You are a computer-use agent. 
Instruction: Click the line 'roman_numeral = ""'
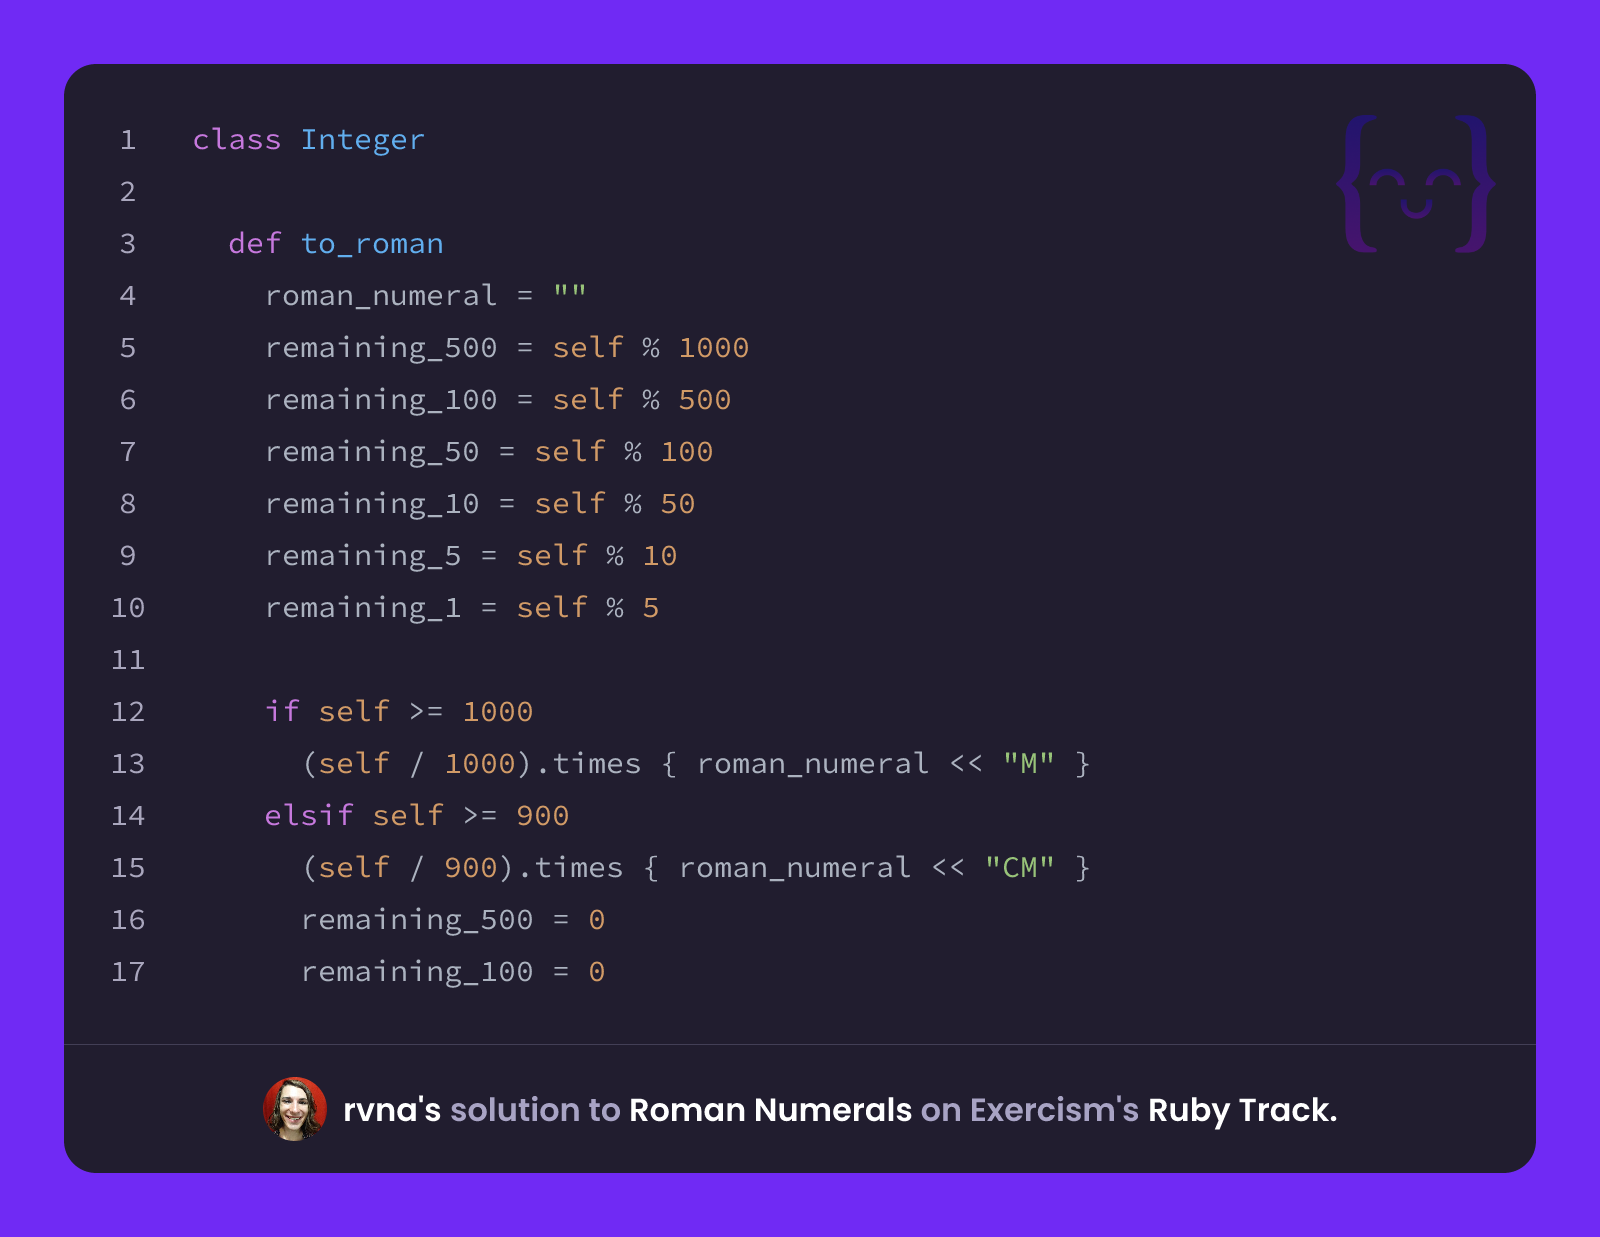(426, 296)
